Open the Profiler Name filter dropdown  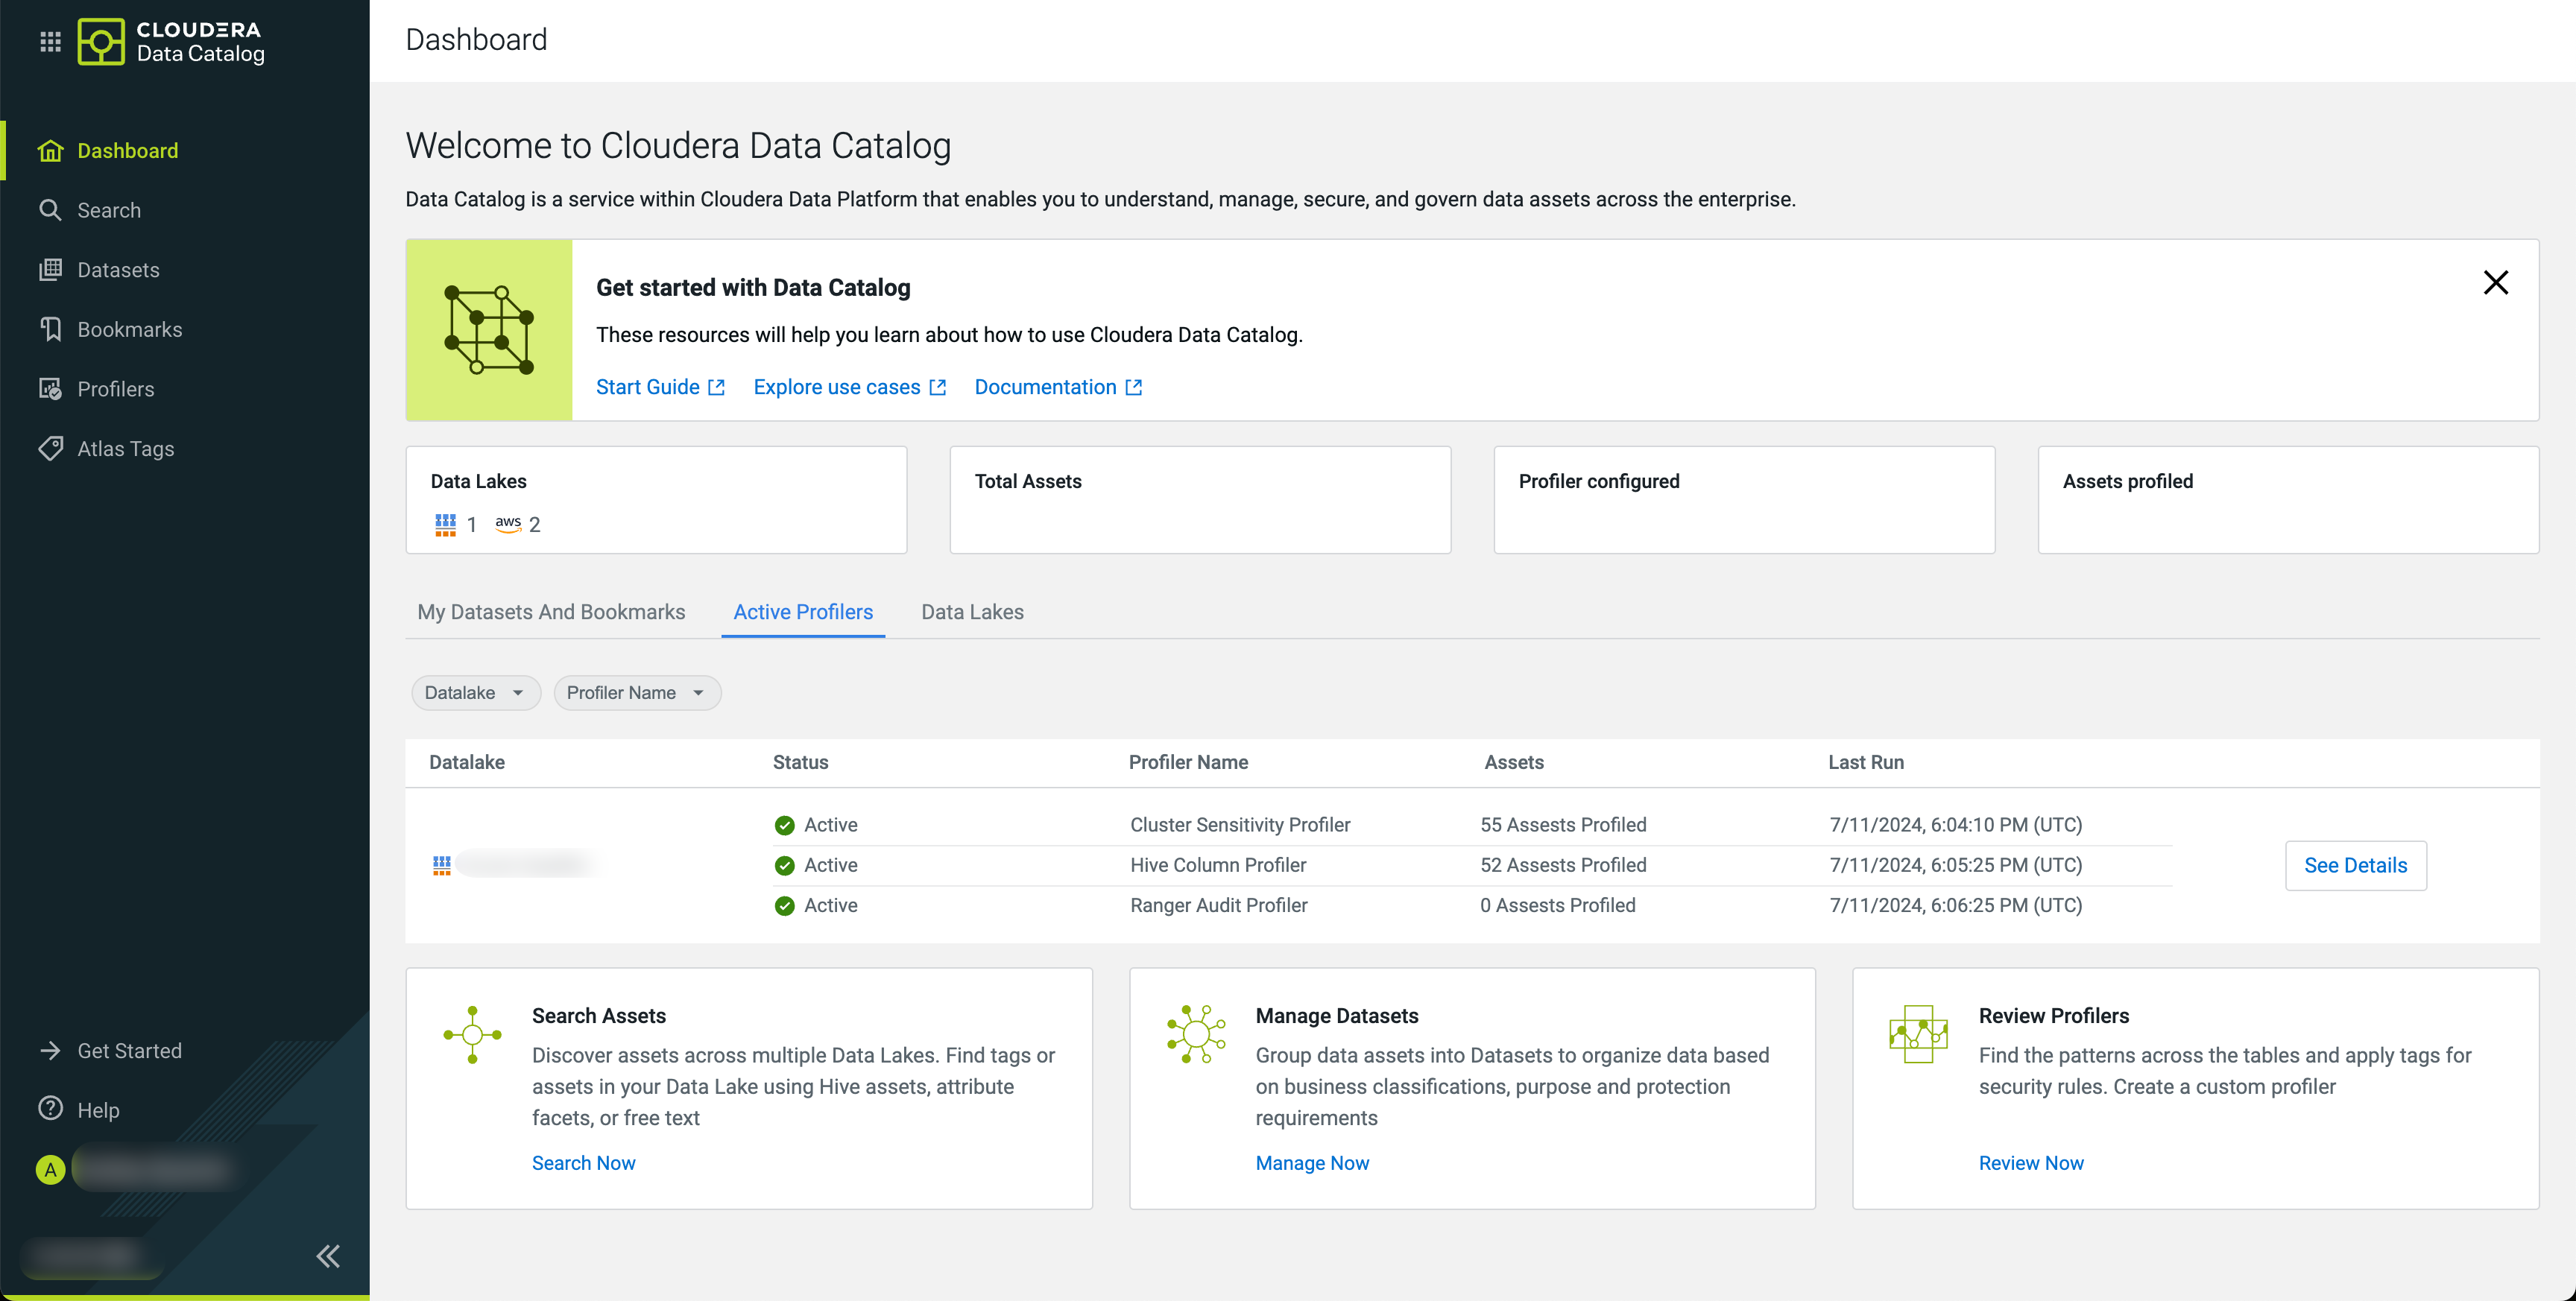click(x=636, y=693)
